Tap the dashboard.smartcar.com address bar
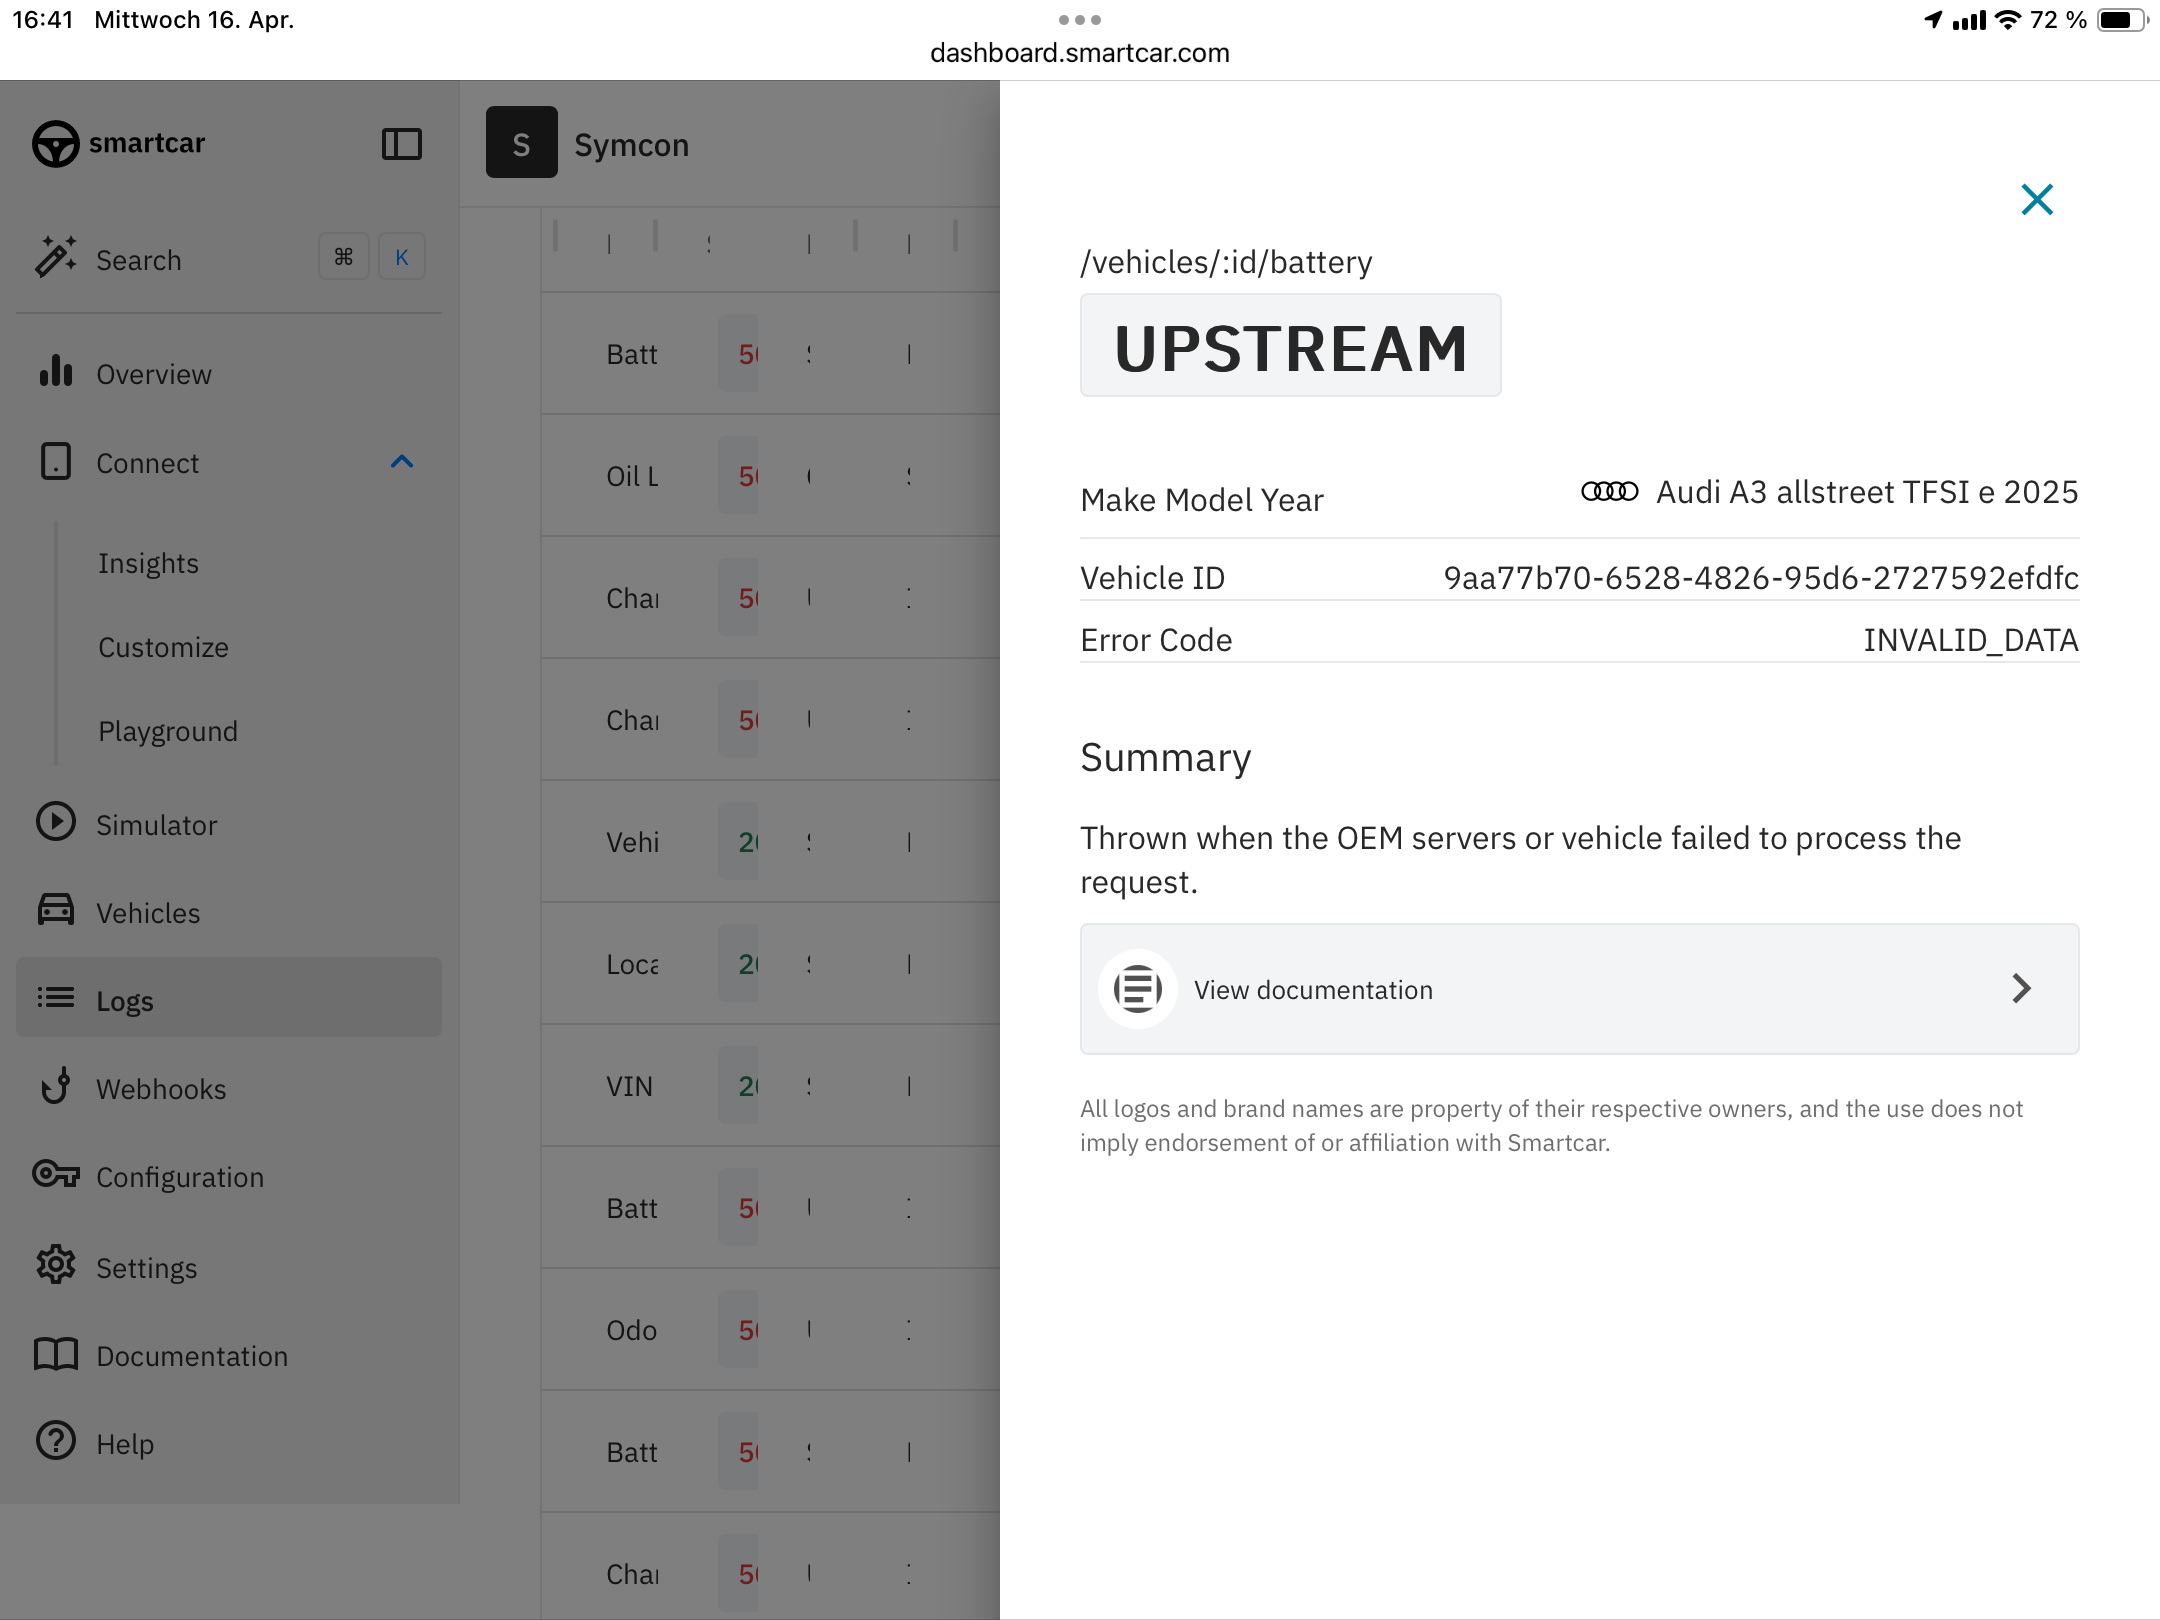 coord(1080,52)
